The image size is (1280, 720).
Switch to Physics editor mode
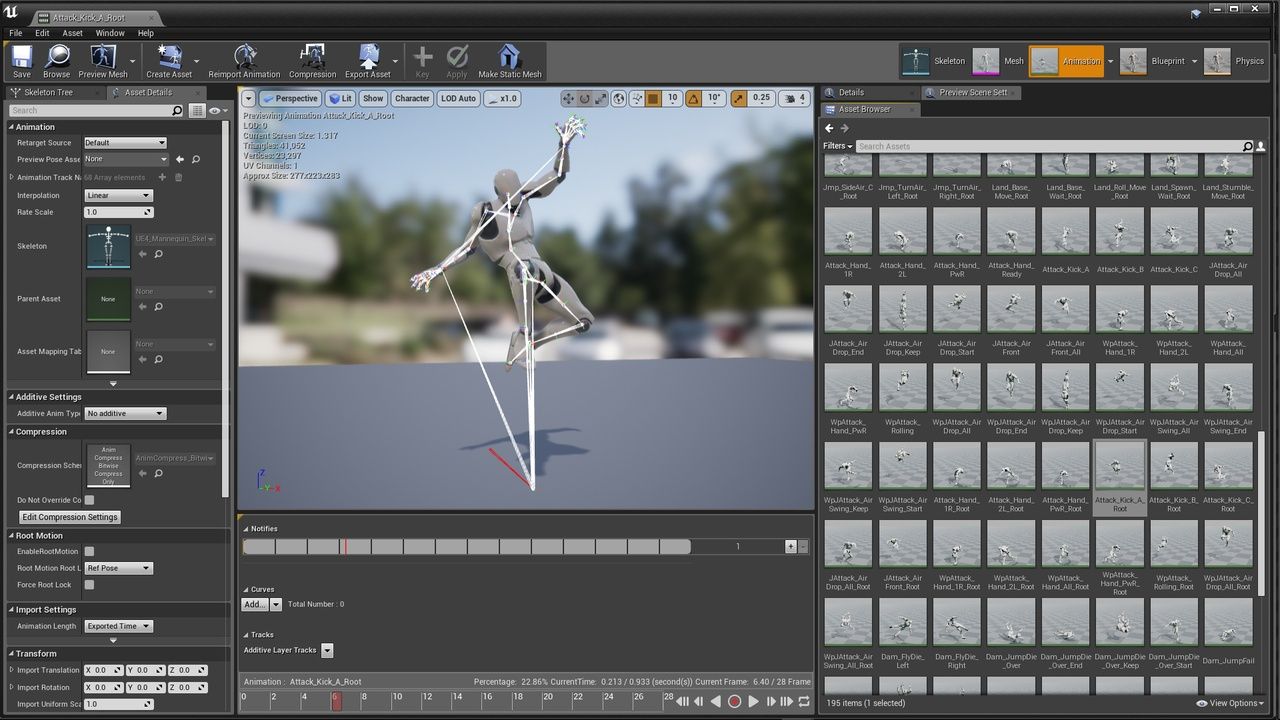pos(1235,61)
